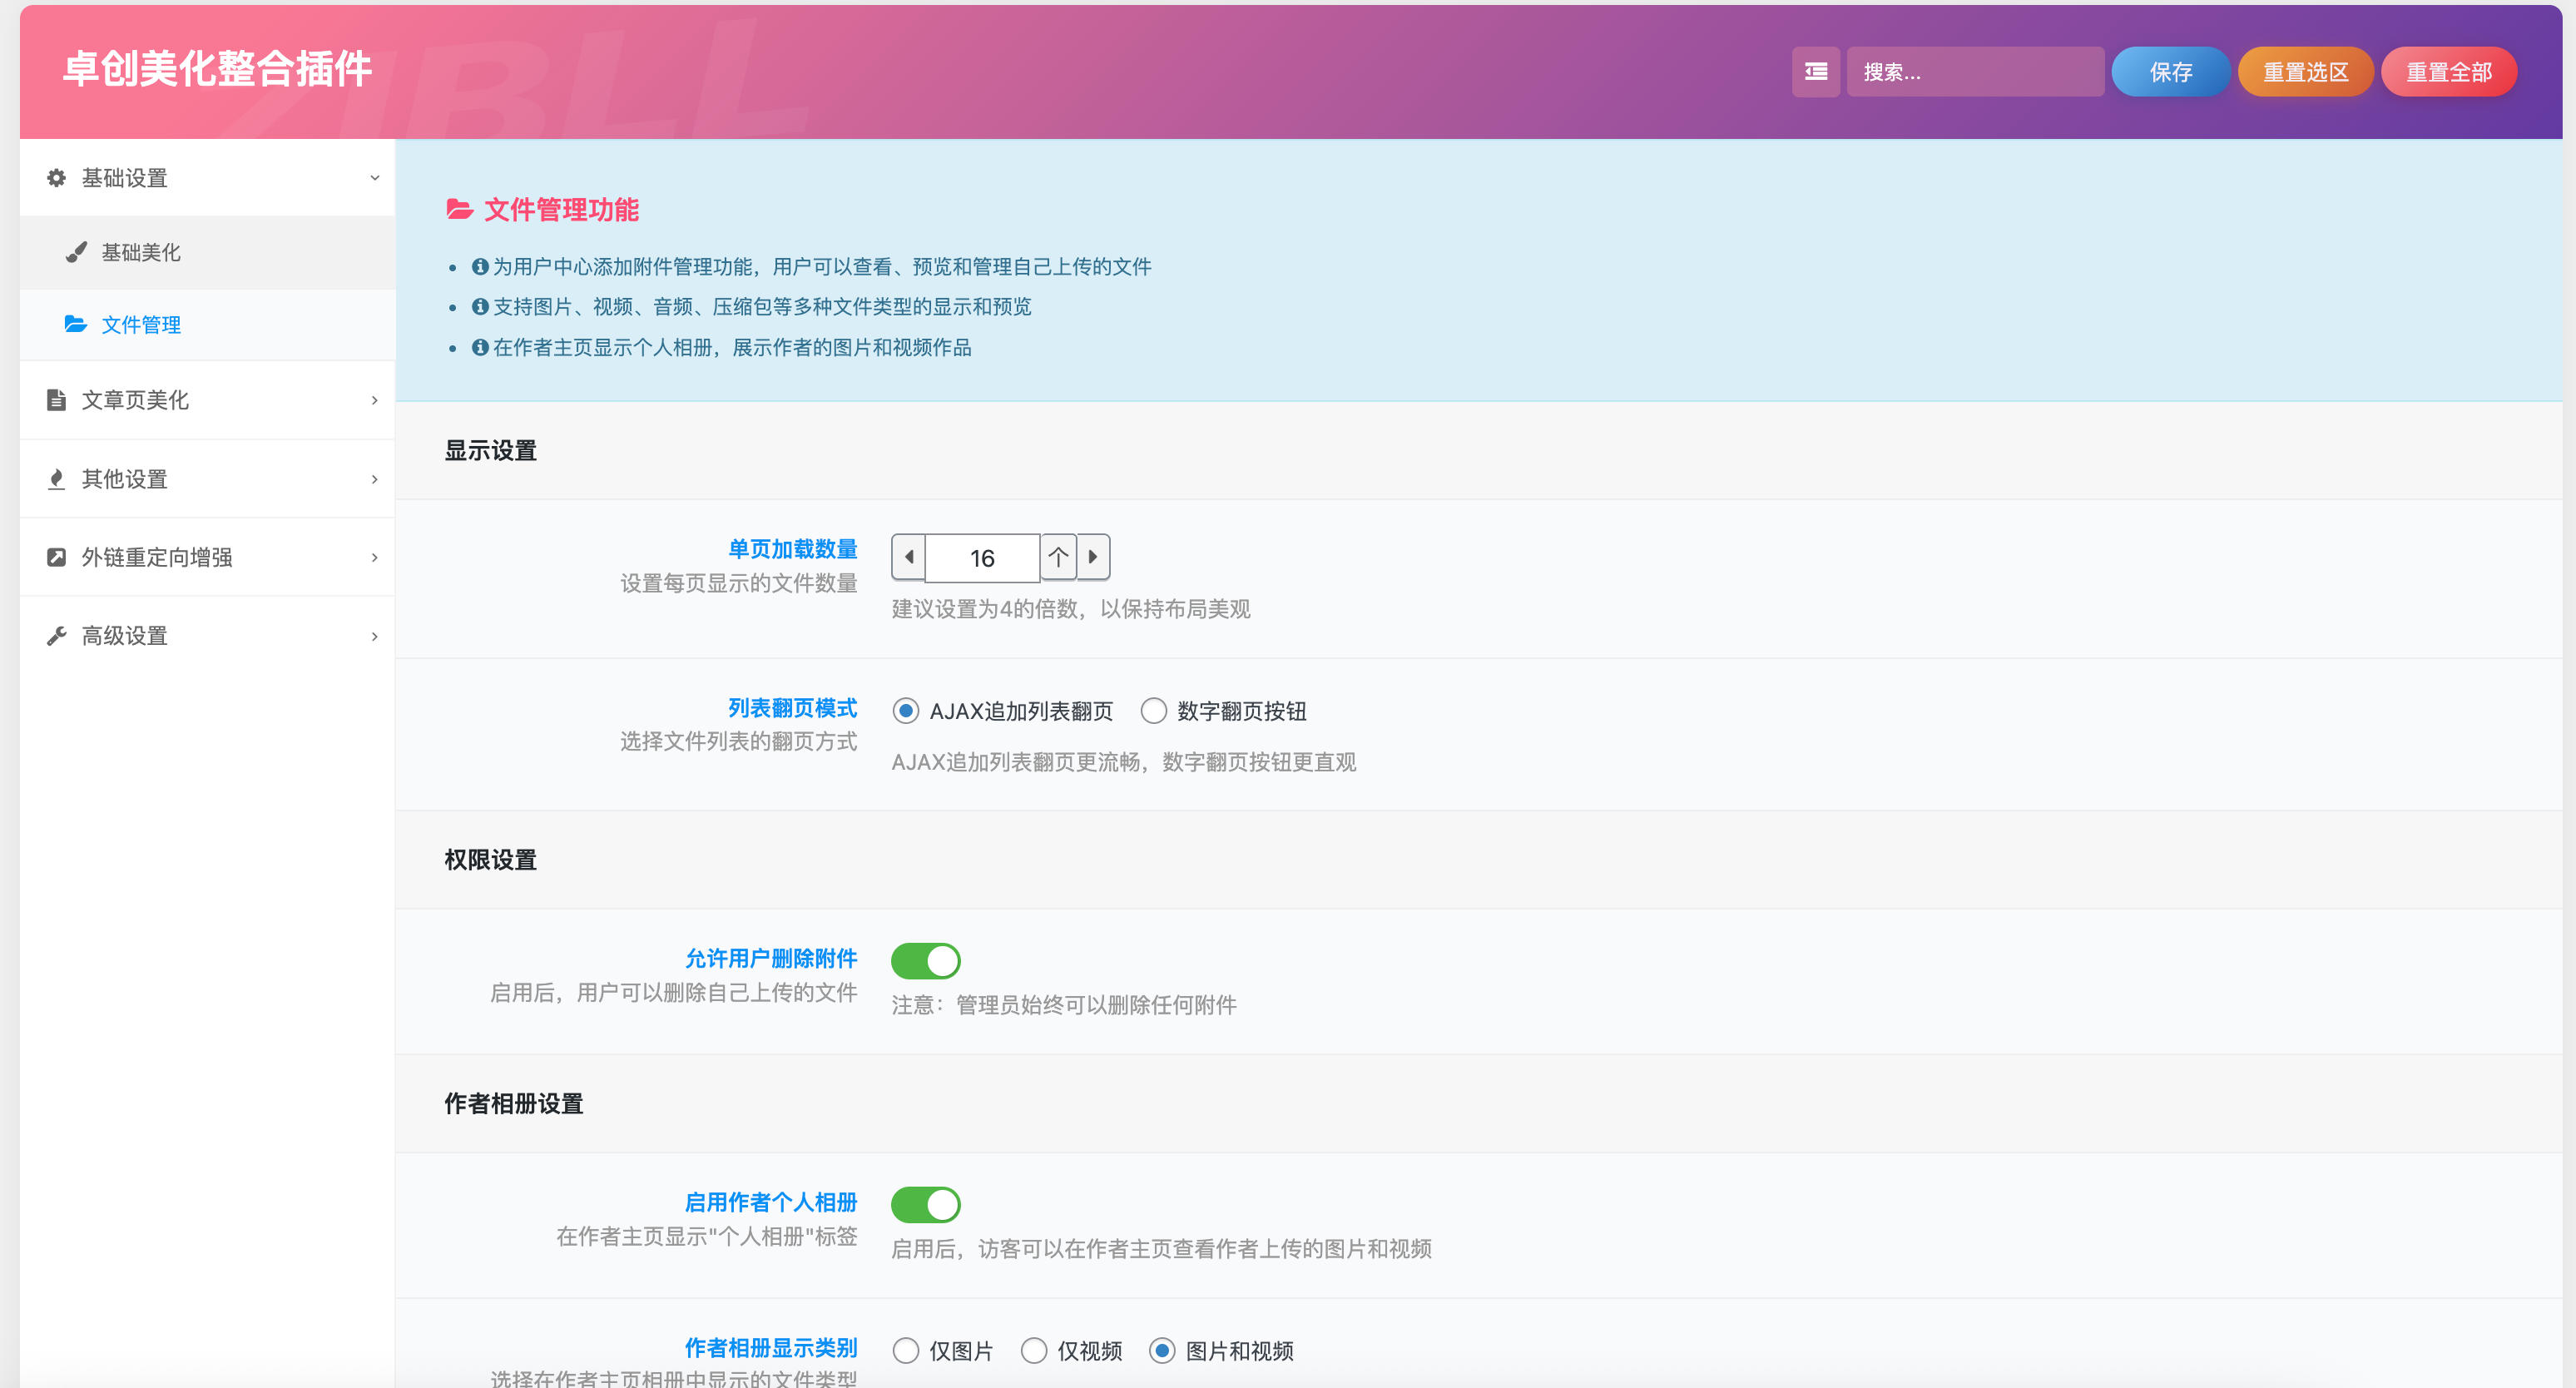This screenshot has width=2576, height=1388.
Task: Expand 其他设置 chevron arrow
Action: tap(375, 479)
